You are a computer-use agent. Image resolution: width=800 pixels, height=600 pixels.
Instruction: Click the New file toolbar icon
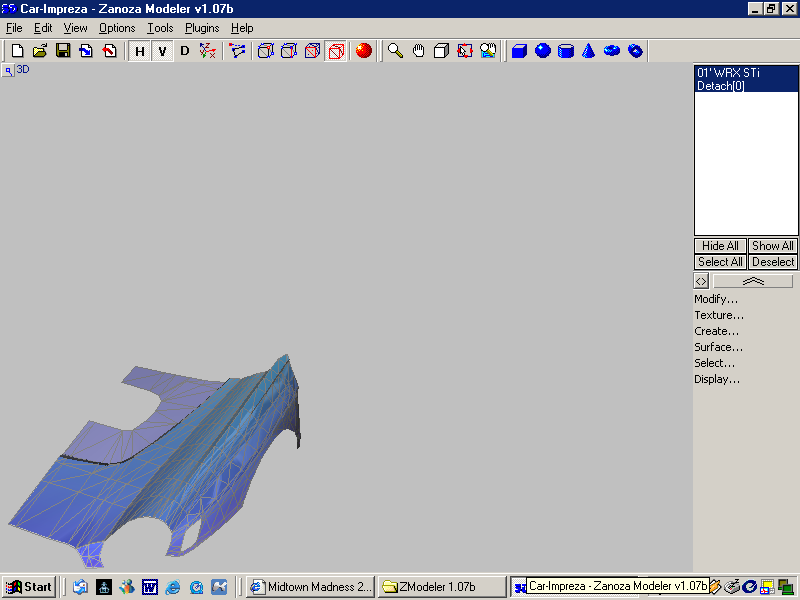tap(17, 50)
